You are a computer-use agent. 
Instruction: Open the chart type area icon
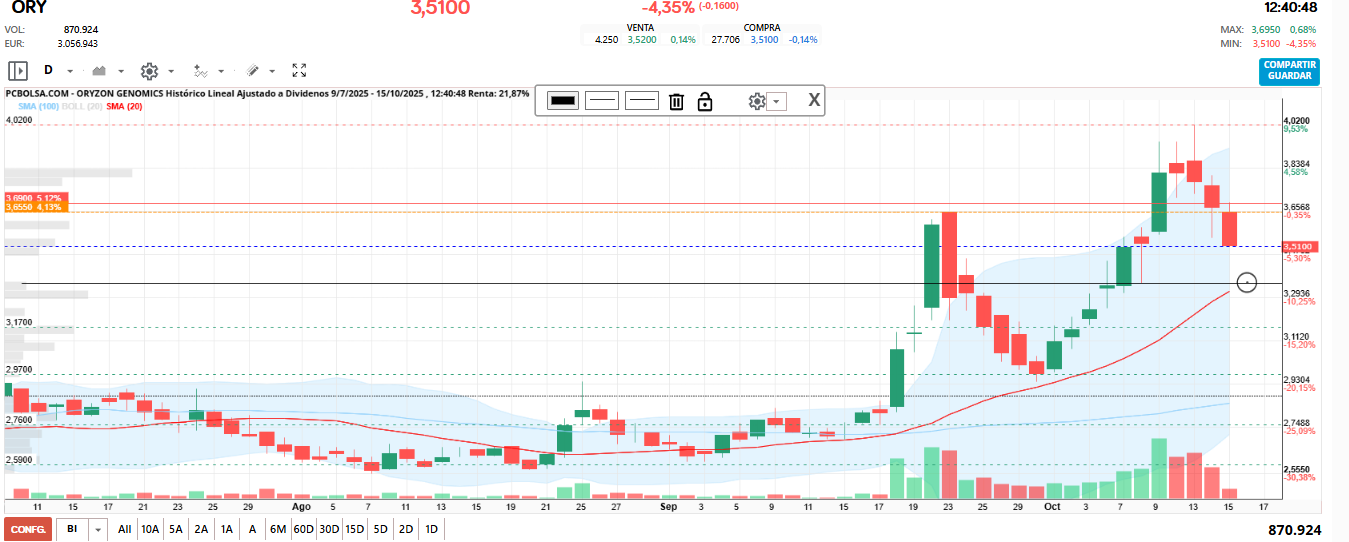tap(99, 71)
